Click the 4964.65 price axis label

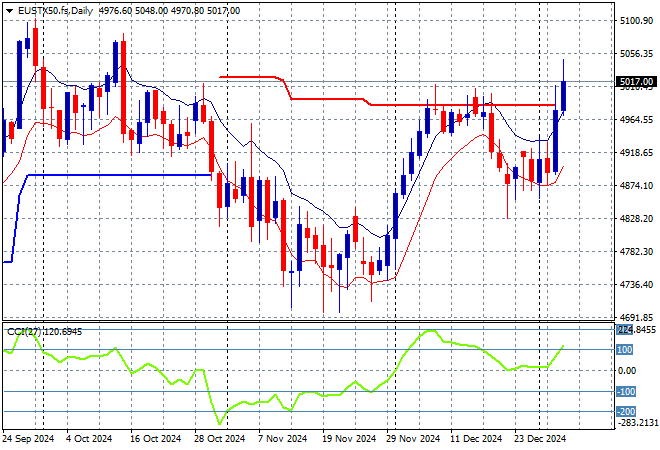(636, 120)
